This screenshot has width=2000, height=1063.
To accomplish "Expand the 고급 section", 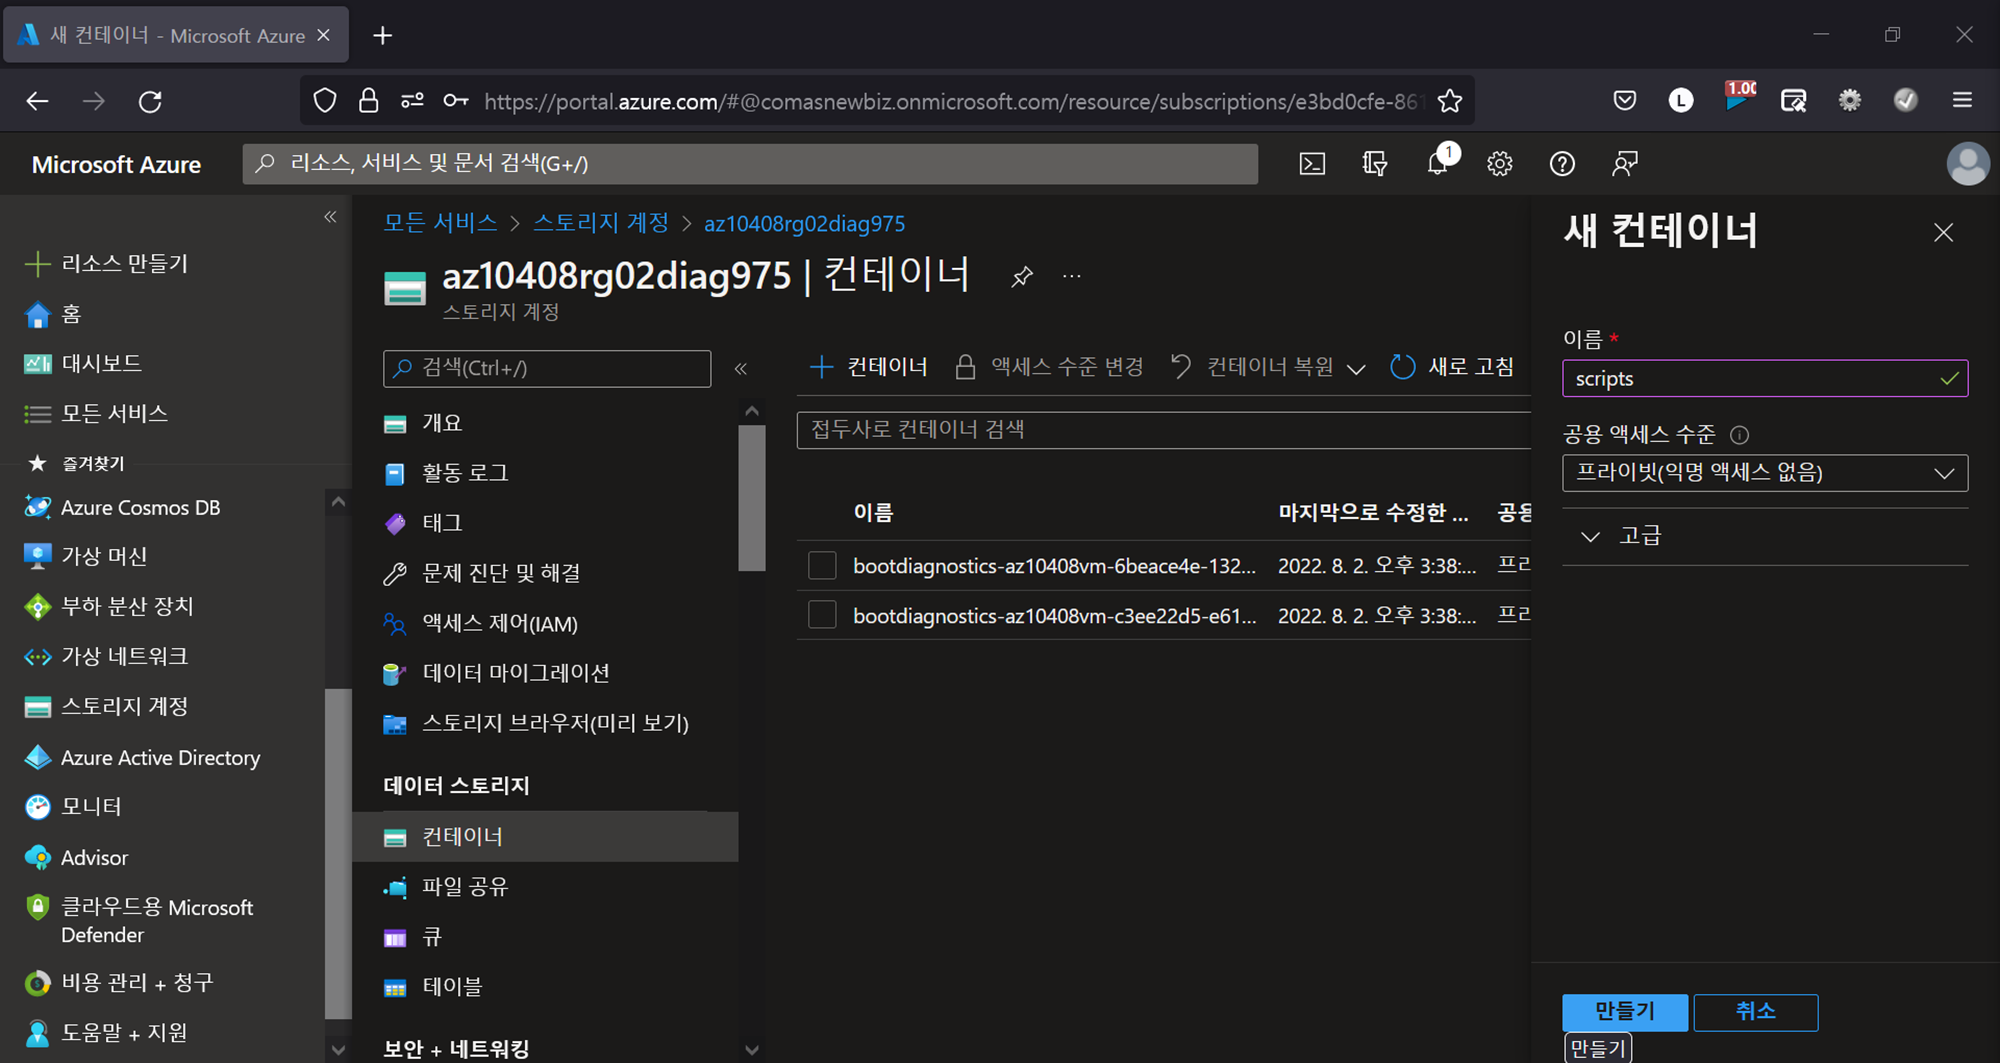I will 1620,536.
